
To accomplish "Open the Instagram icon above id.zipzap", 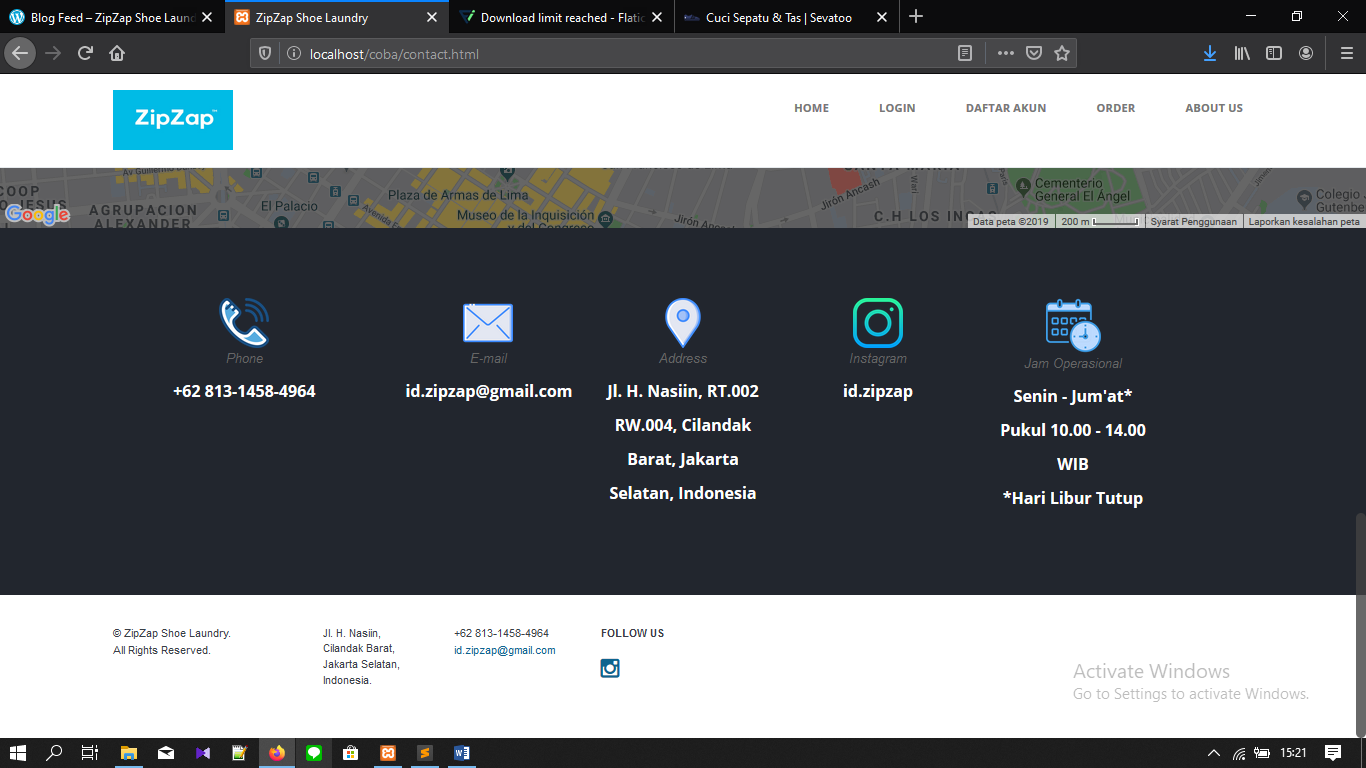I will (877, 320).
